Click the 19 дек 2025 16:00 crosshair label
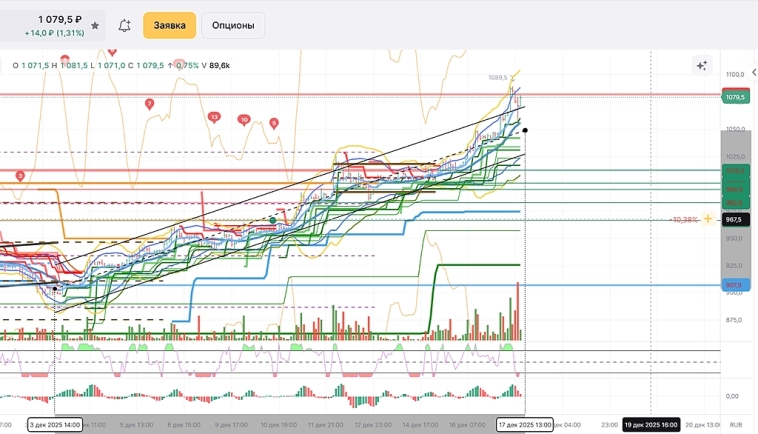Viewport: 758px width, 434px height. [x=650, y=425]
